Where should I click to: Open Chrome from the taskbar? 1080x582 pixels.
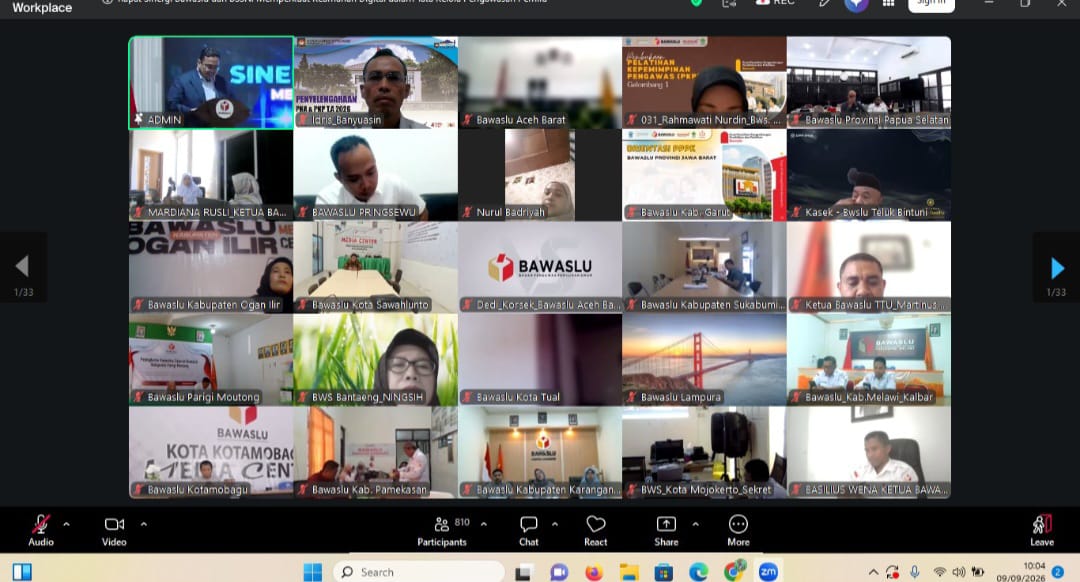[x=734, y=571]
